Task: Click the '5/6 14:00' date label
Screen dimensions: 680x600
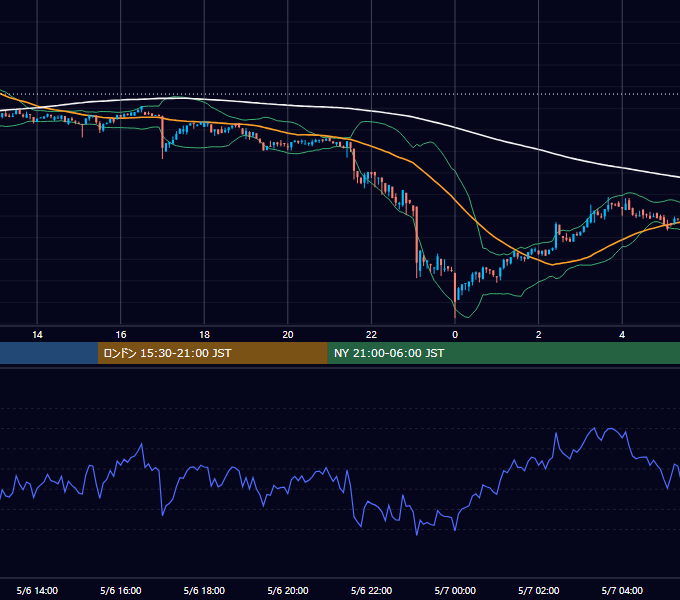Action: (37, 590)
